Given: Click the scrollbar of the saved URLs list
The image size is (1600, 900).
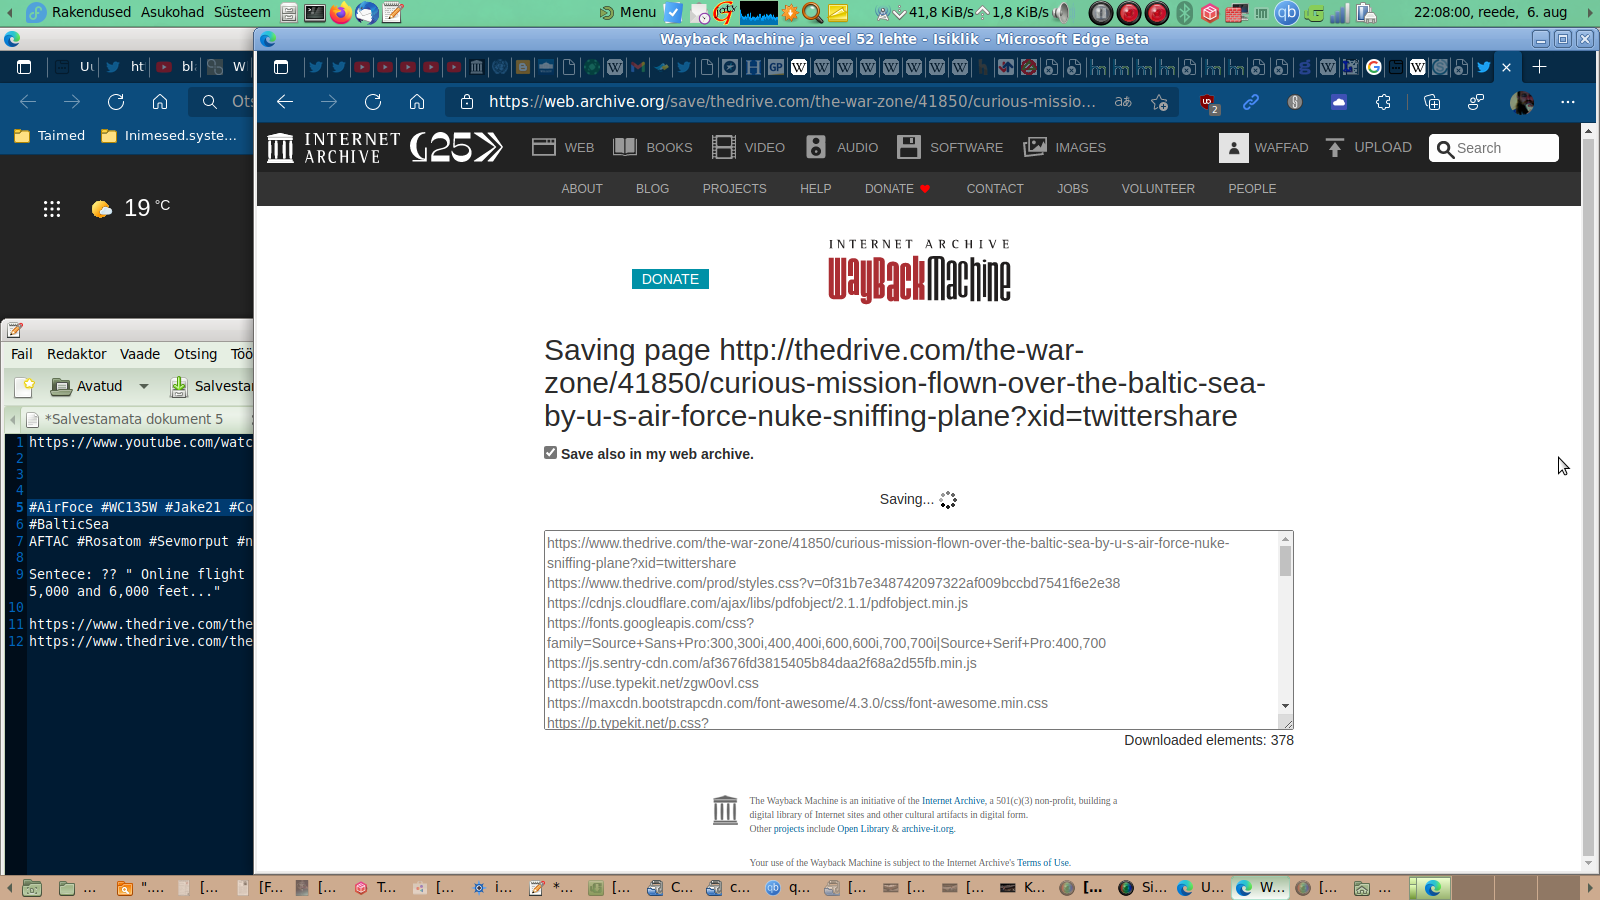Looking at the screenshot, I should click(x=1285, y=561).
